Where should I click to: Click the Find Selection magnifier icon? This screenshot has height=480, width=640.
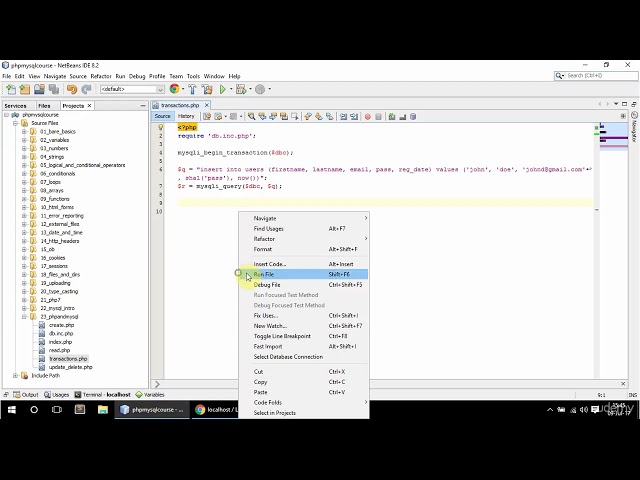point(251,117)
